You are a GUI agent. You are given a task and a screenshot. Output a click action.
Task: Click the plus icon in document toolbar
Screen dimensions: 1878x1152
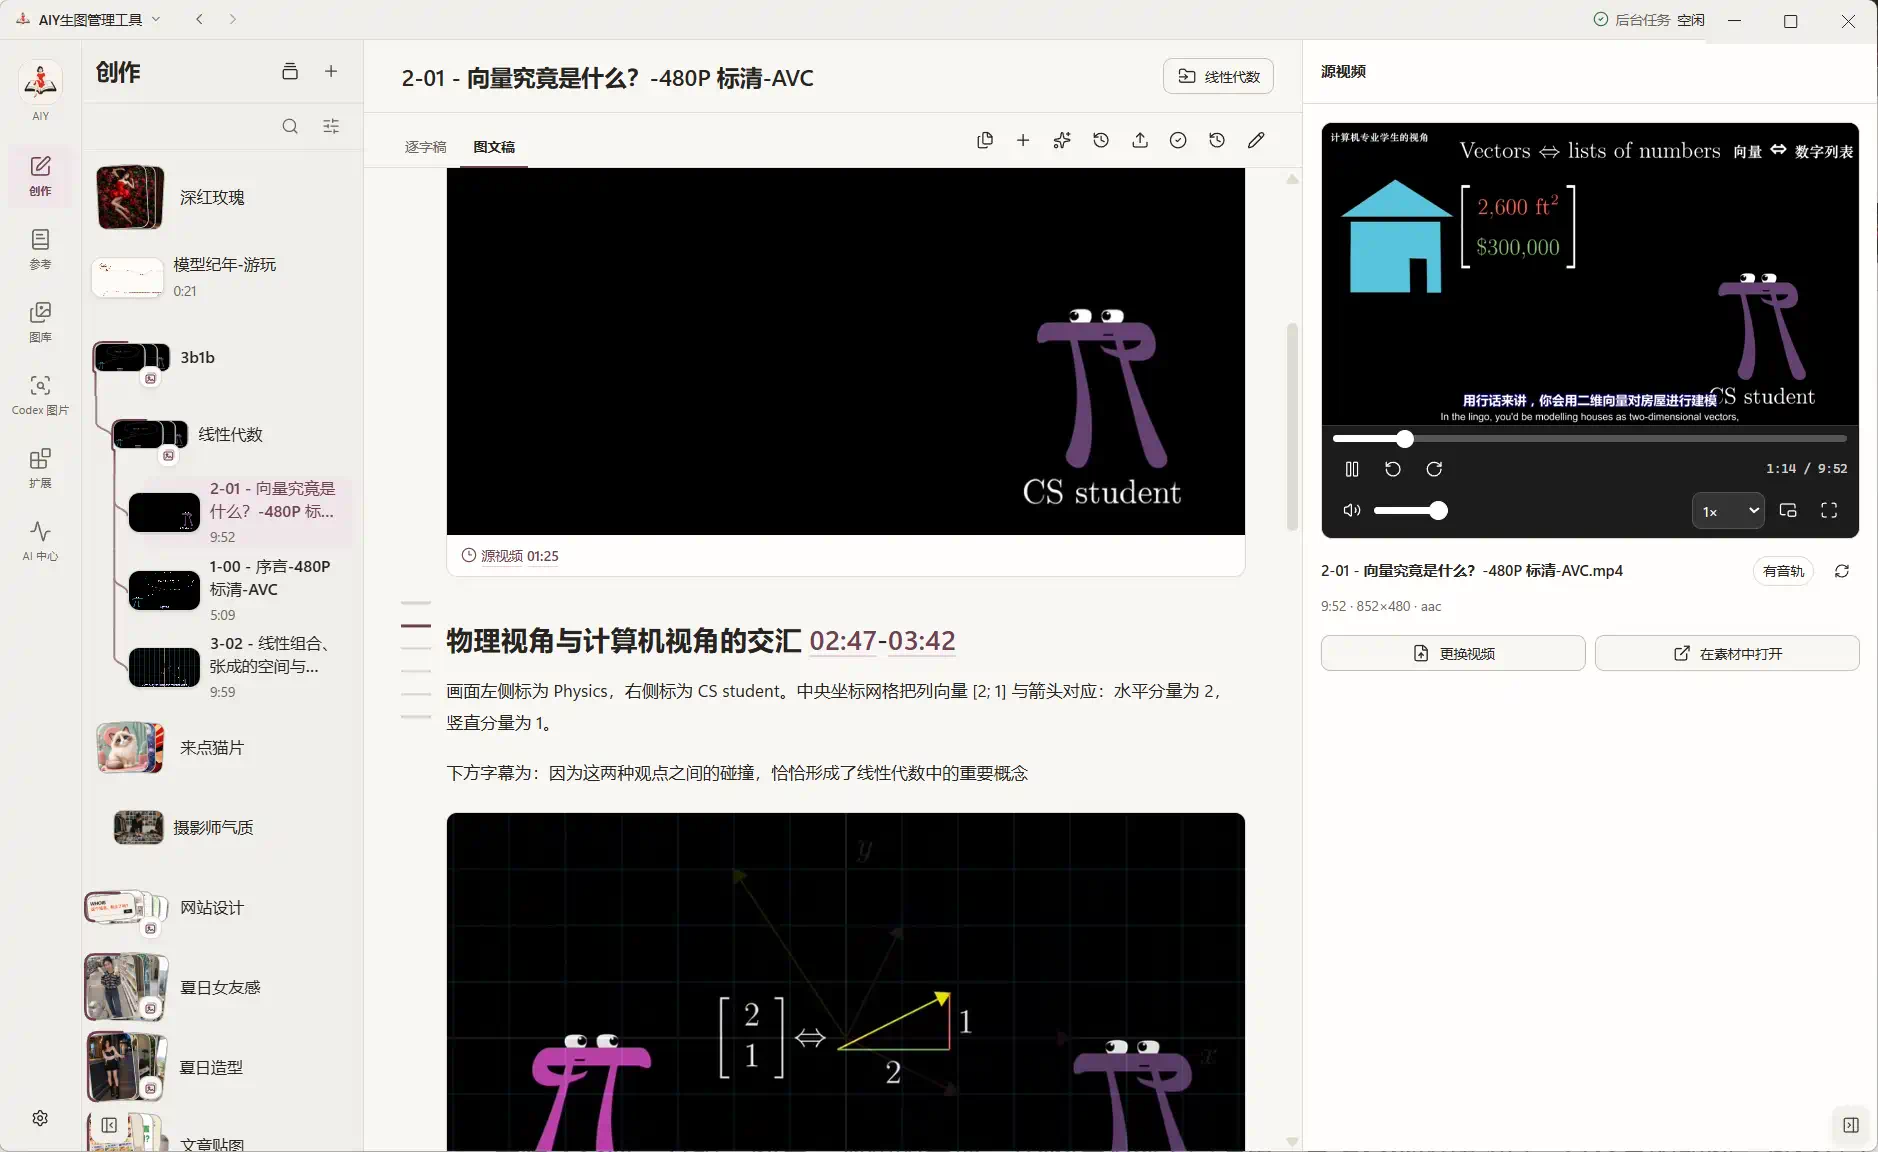click(1023, 140)
